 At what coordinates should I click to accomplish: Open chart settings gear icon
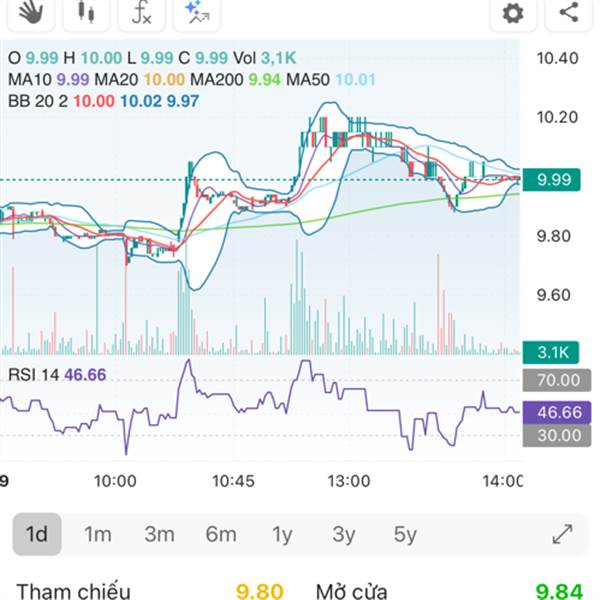[513, 13]
